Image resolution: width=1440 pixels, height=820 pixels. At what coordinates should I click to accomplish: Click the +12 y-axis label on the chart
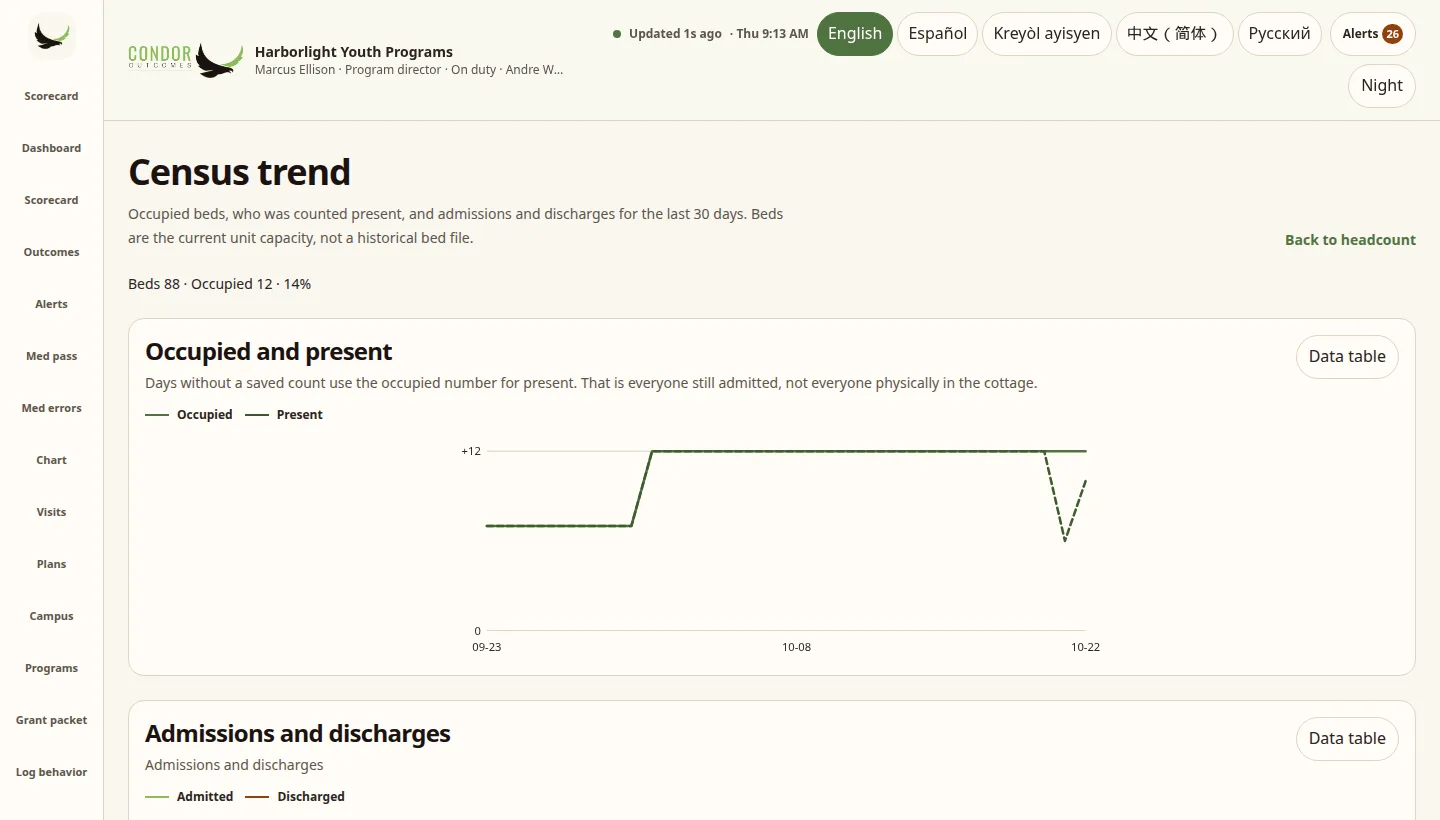click(471, 451)
